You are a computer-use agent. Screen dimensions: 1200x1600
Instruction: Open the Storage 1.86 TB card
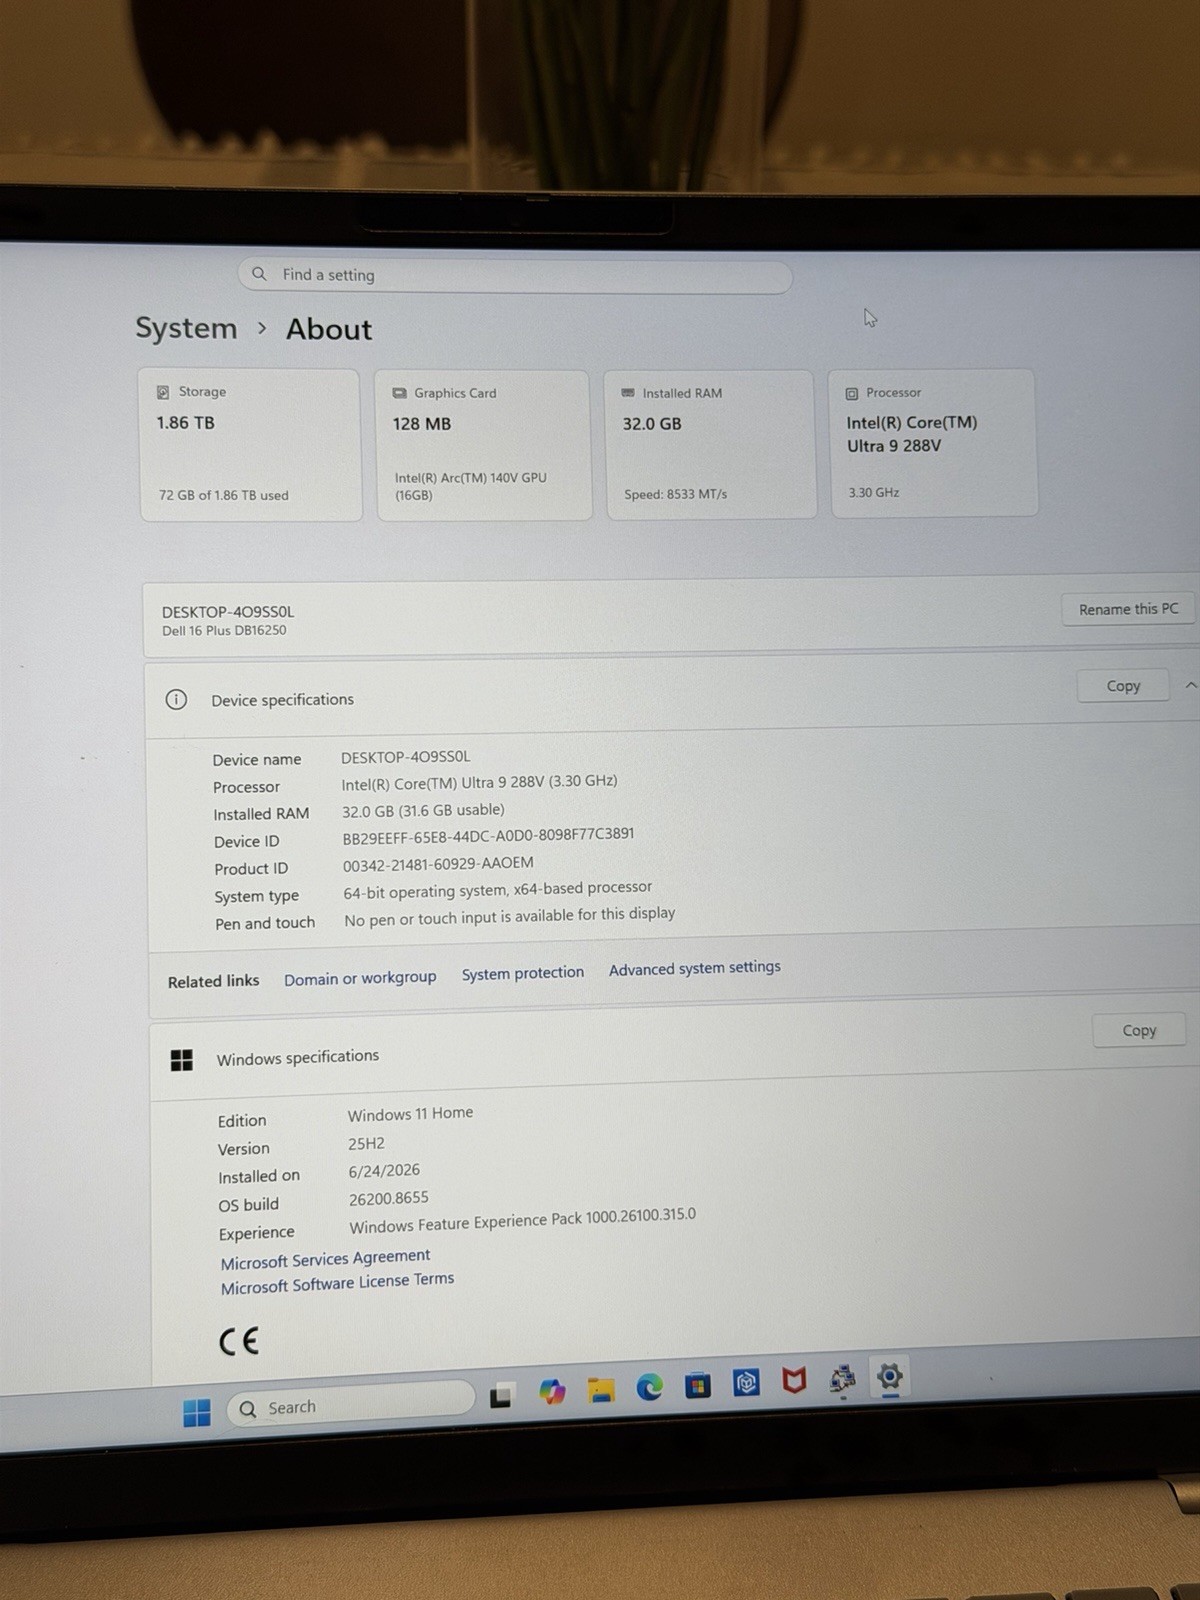250,444
